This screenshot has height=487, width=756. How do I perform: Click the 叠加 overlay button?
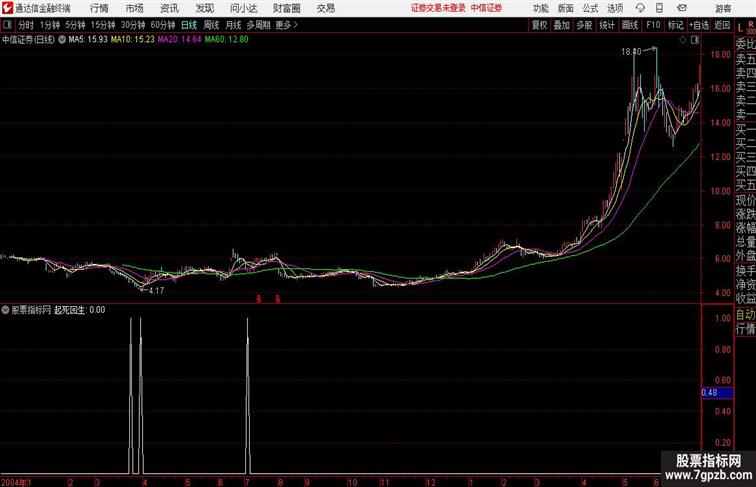(562, 25)
